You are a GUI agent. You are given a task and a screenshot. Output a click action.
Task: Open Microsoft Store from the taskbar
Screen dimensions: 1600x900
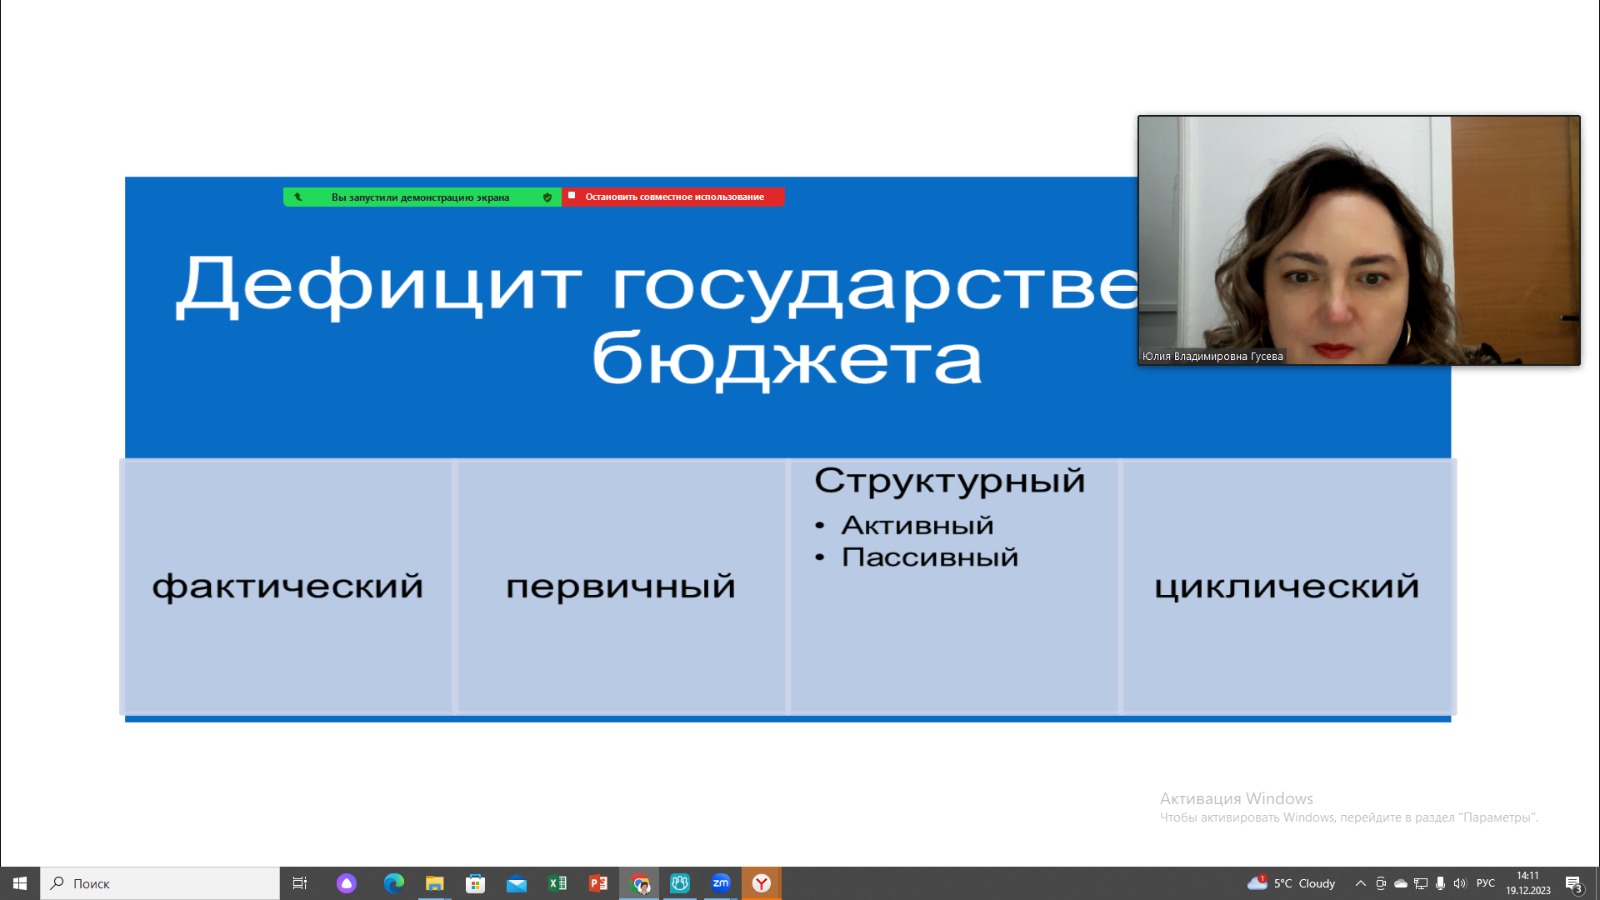click(x=475, y=883)
